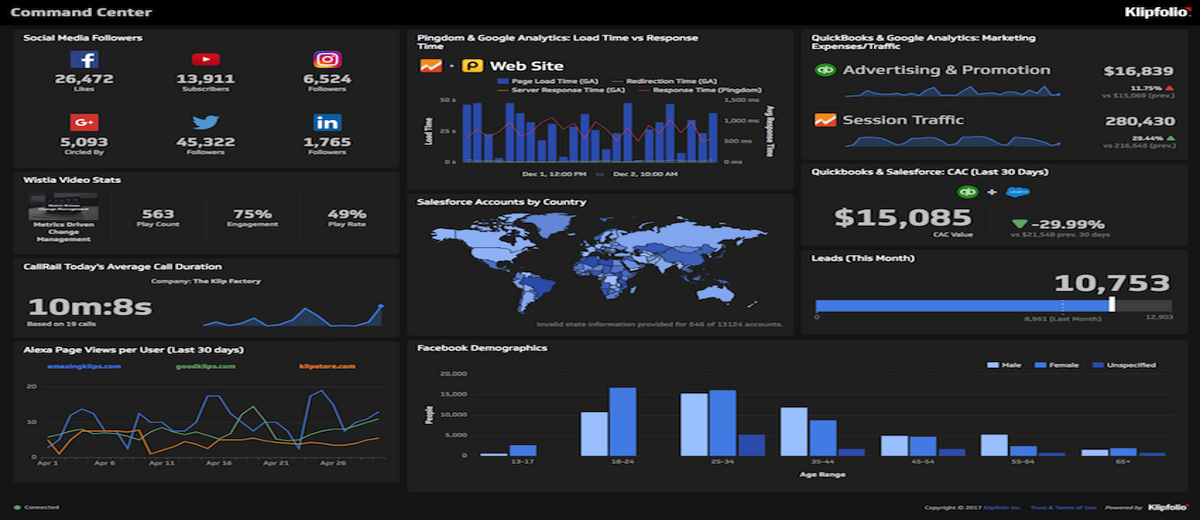This screenshot has height=520, width=1200.
Task: Click the Salesforce cloud icon in CAC panel
Action: (1018, 192)
